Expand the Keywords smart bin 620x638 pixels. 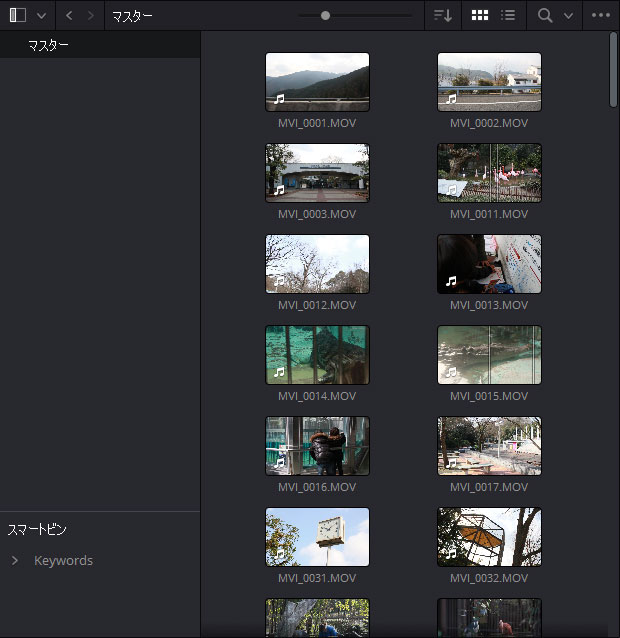pyautogui.click(x=15, y=561)
